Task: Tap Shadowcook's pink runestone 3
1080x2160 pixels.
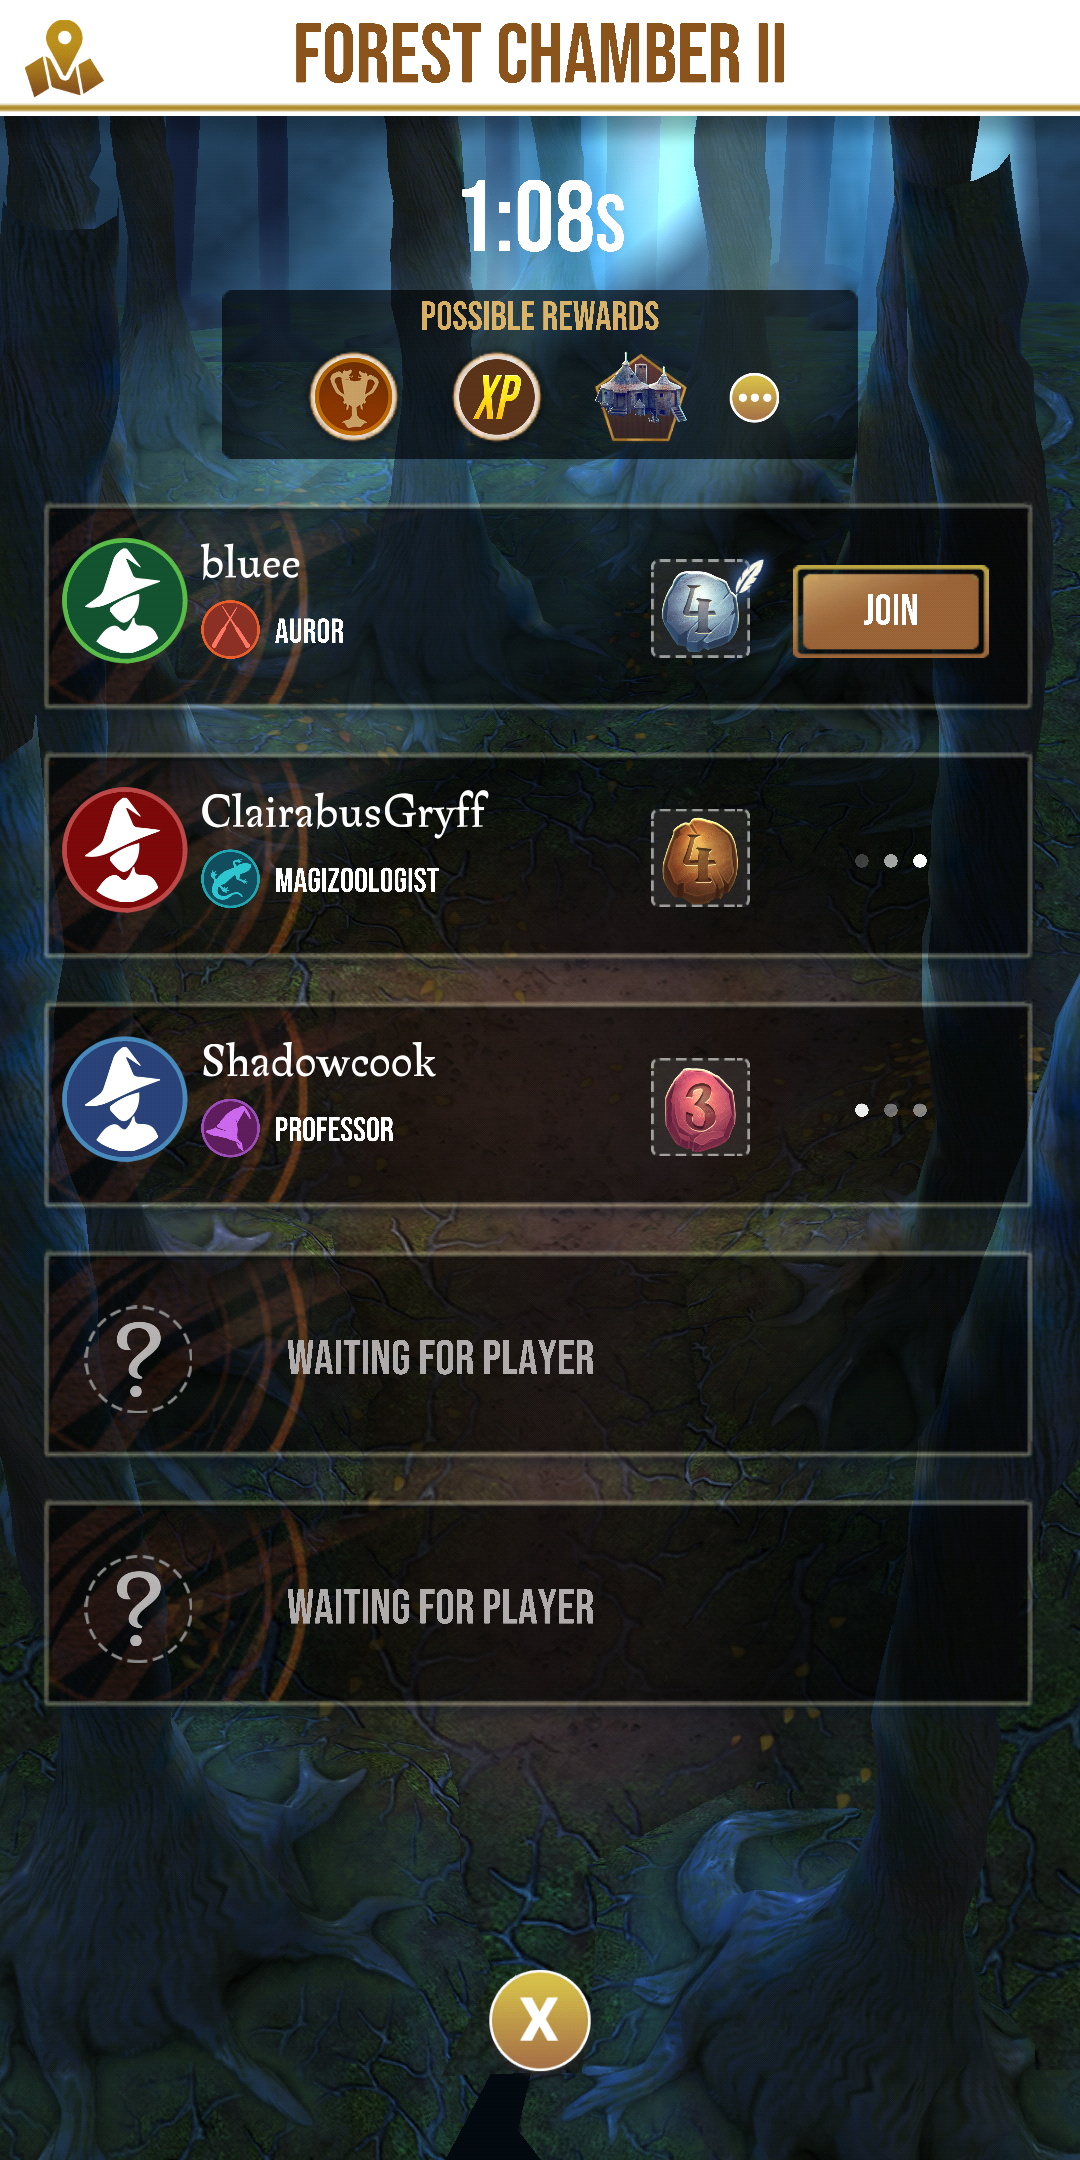Action: [701, 1107]
